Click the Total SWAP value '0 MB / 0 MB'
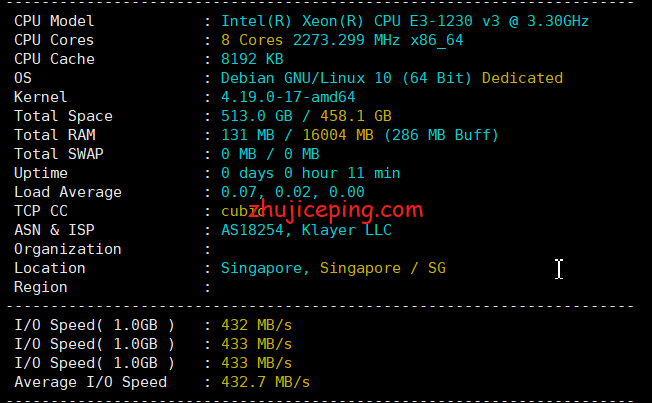The image size is (652, 403). 270,154
